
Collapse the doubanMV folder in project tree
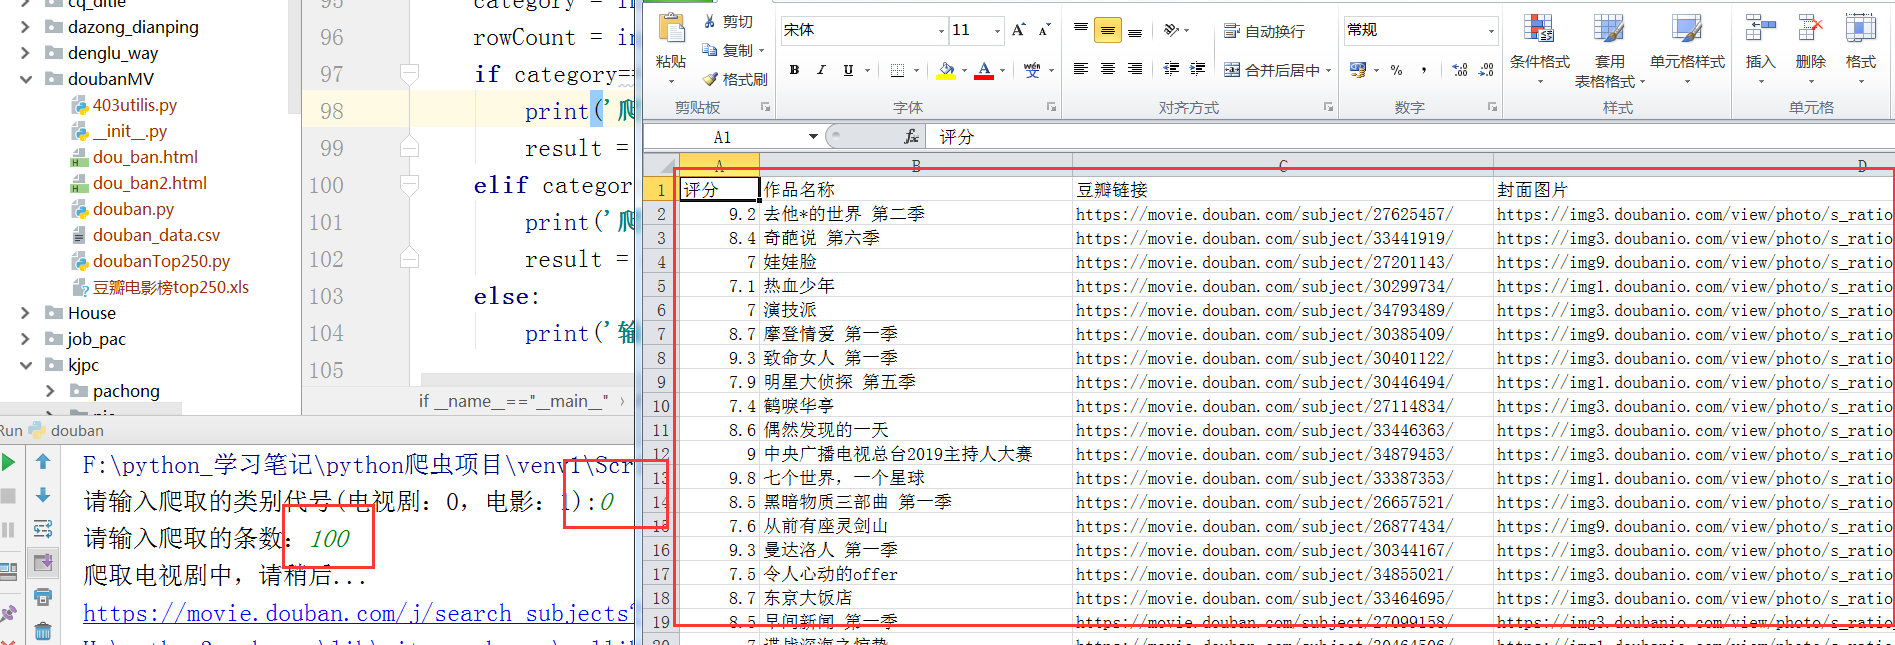[x=26, y=79]
